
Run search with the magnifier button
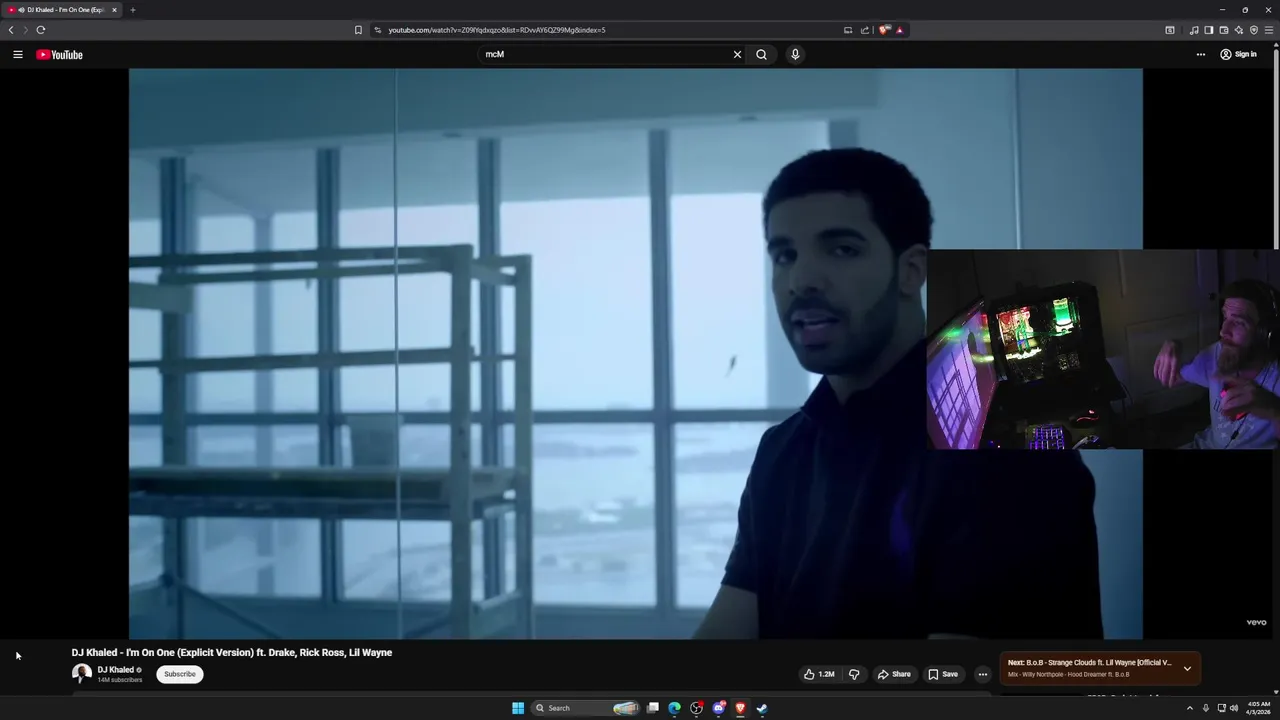click(761, 54)
